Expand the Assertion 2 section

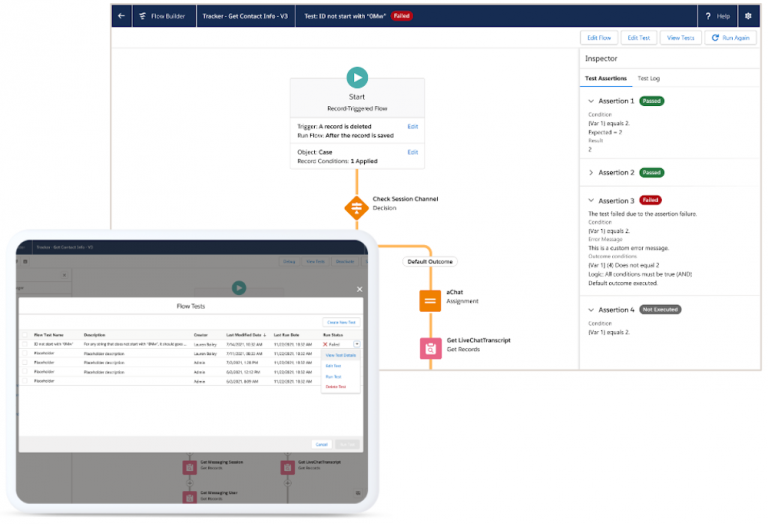click(x=591, y=173)
